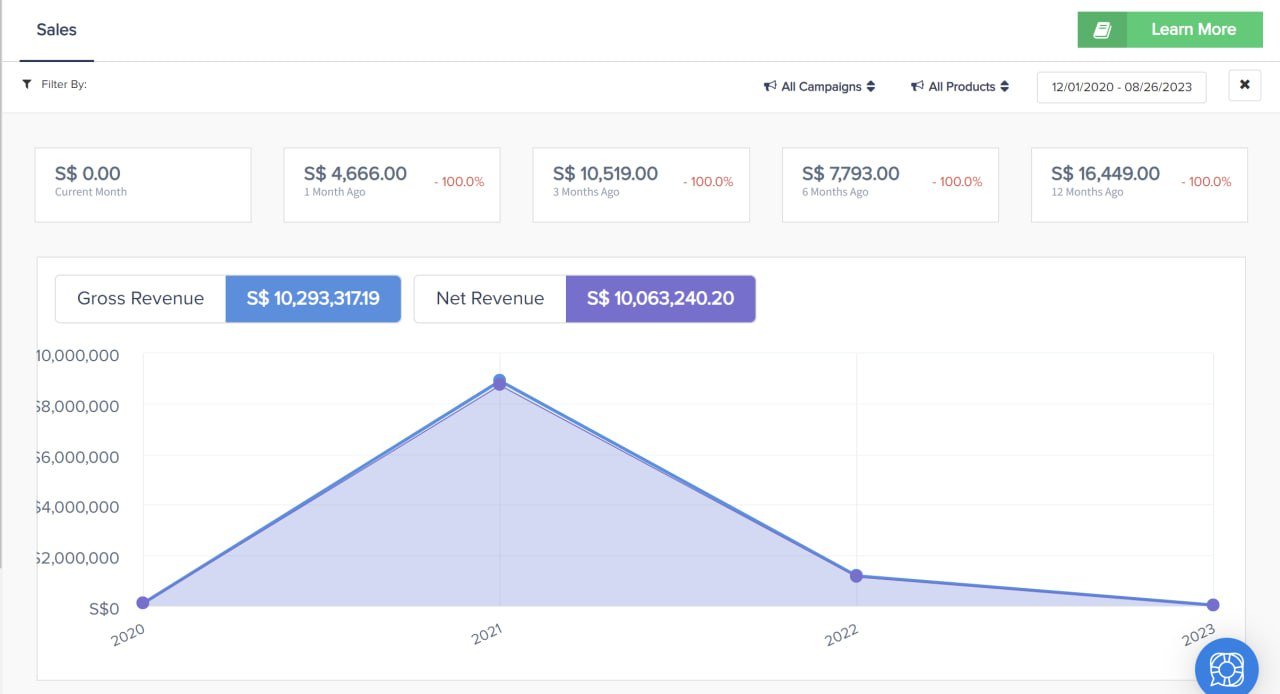This screenshot has height=694, width=1280.
Task: Click the filter funnel icon beside Filter By
Action: pos(27,84)
